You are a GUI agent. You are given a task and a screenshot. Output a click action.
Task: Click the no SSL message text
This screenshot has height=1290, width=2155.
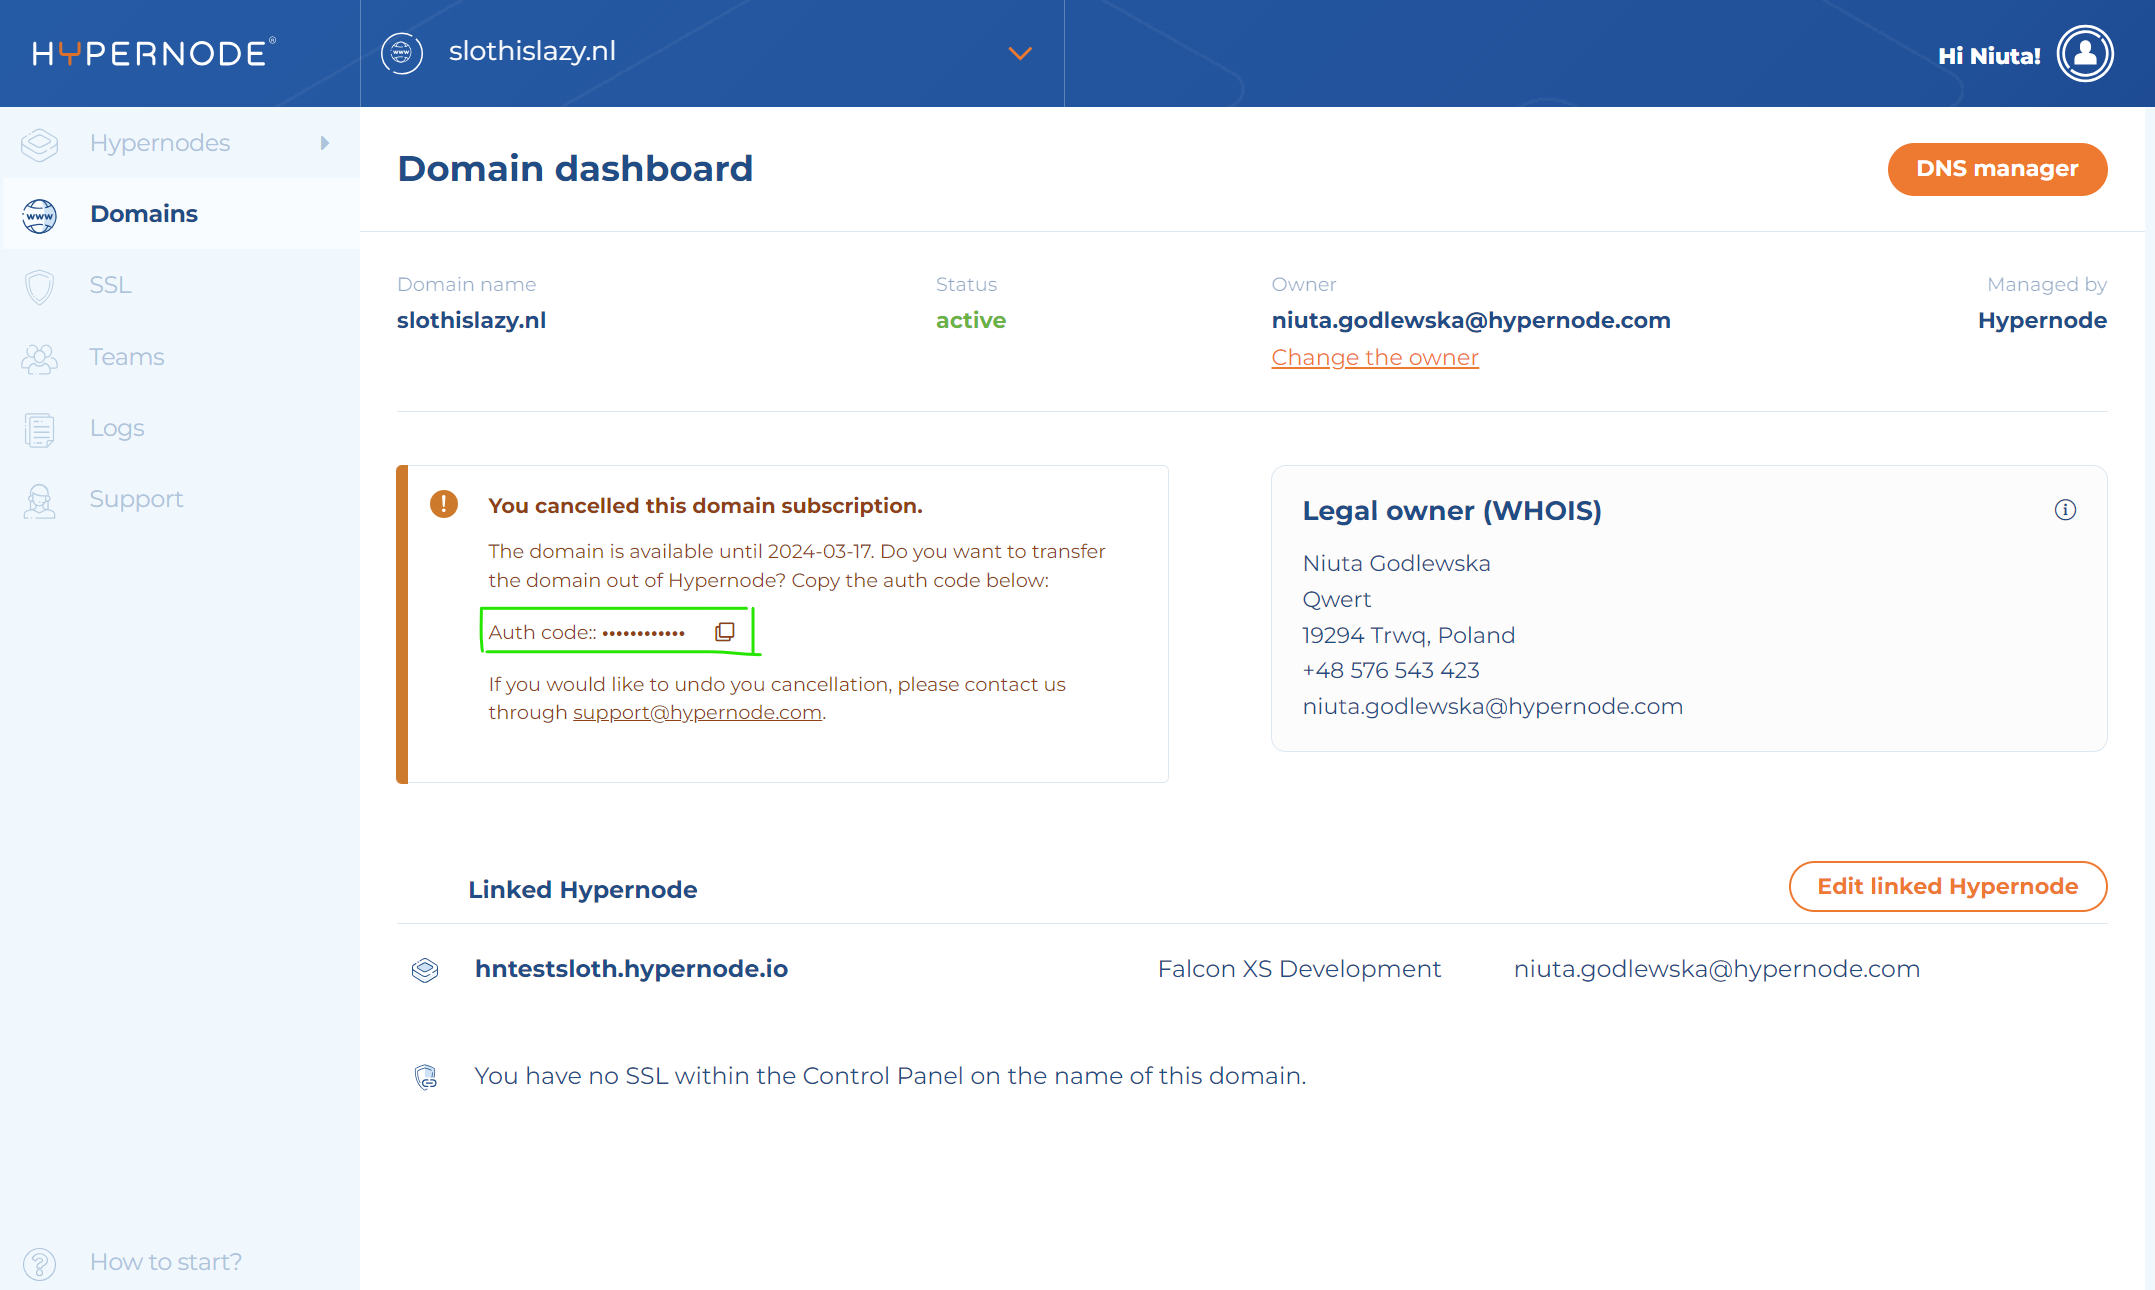890,1076
